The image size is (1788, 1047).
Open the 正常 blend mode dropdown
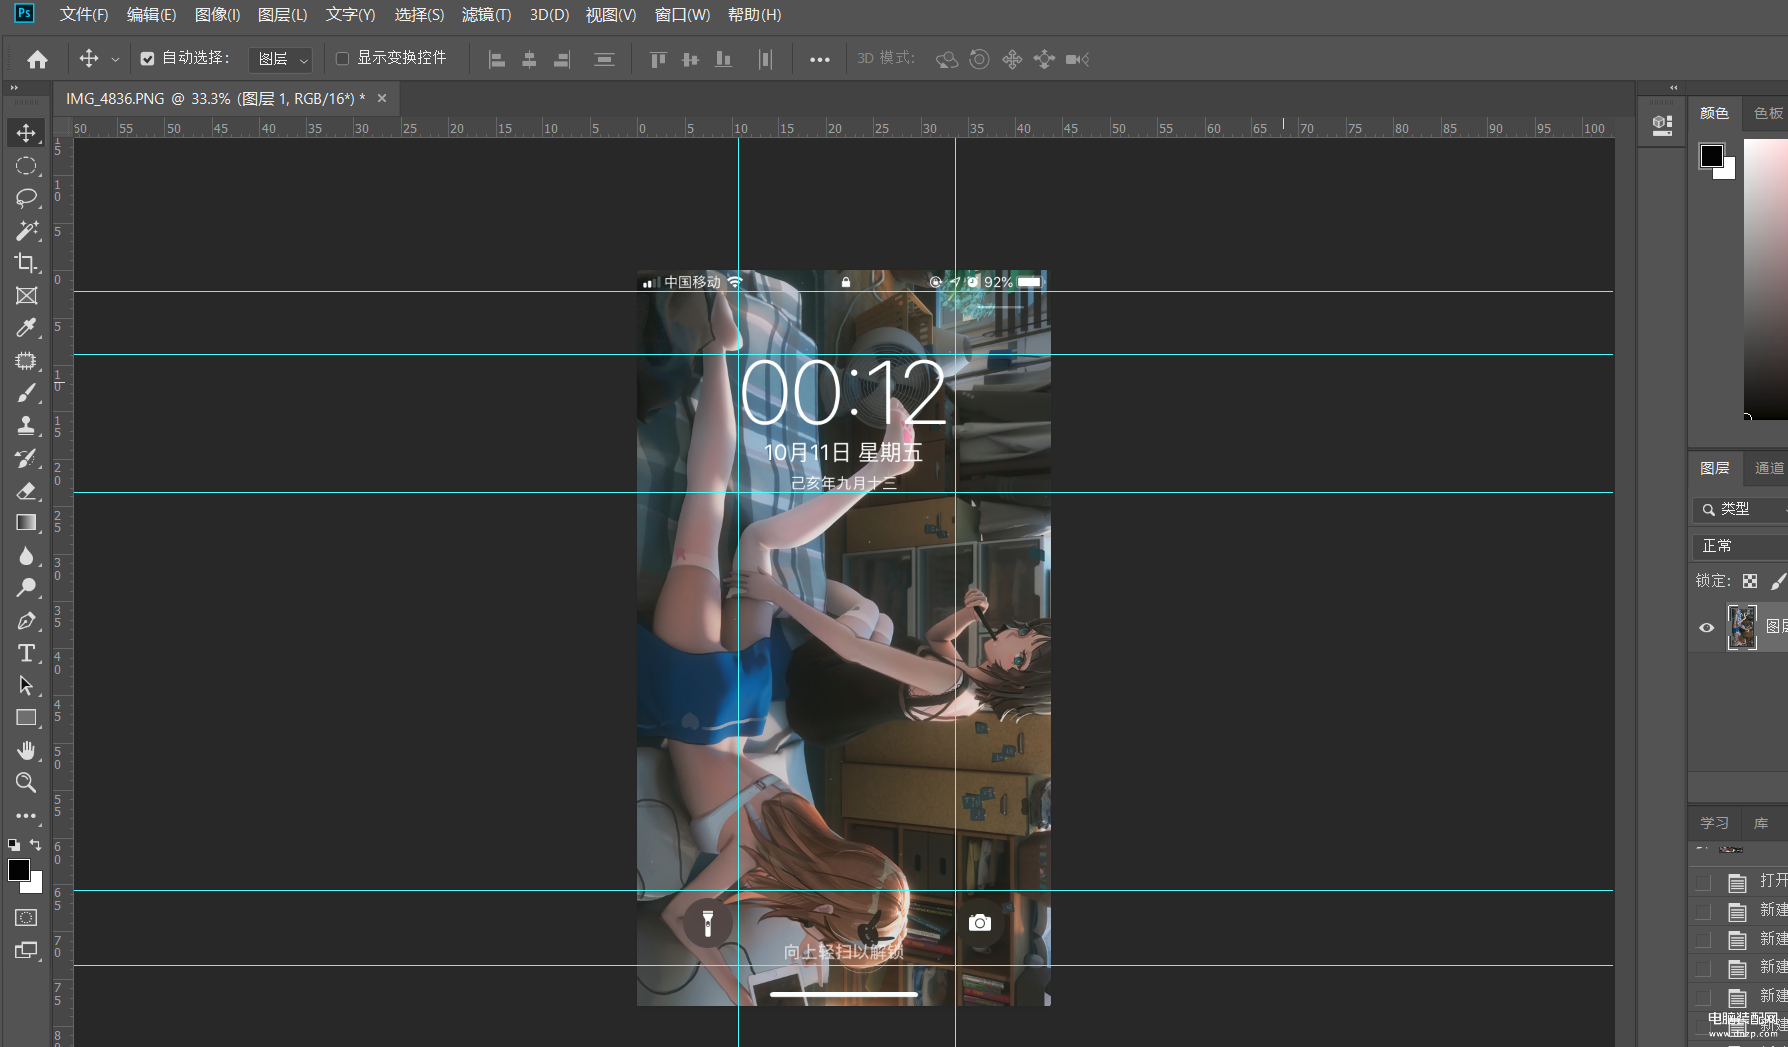pyautogui.click(x=1741, y=546)
